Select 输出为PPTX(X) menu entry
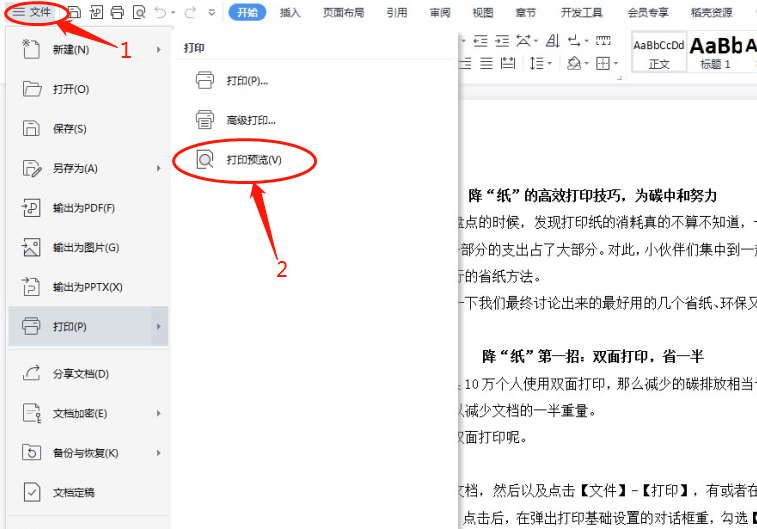Screen dimensions: 757x529 pyautogui.click(x=88, y=287)
